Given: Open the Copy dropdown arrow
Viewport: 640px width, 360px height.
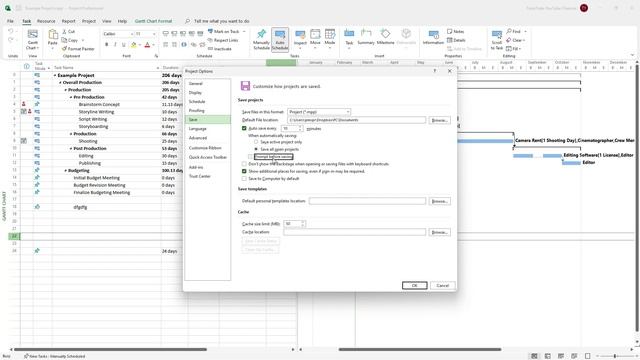Looking at the screenshot, I should pyautogui.click(x=83, y=40).
